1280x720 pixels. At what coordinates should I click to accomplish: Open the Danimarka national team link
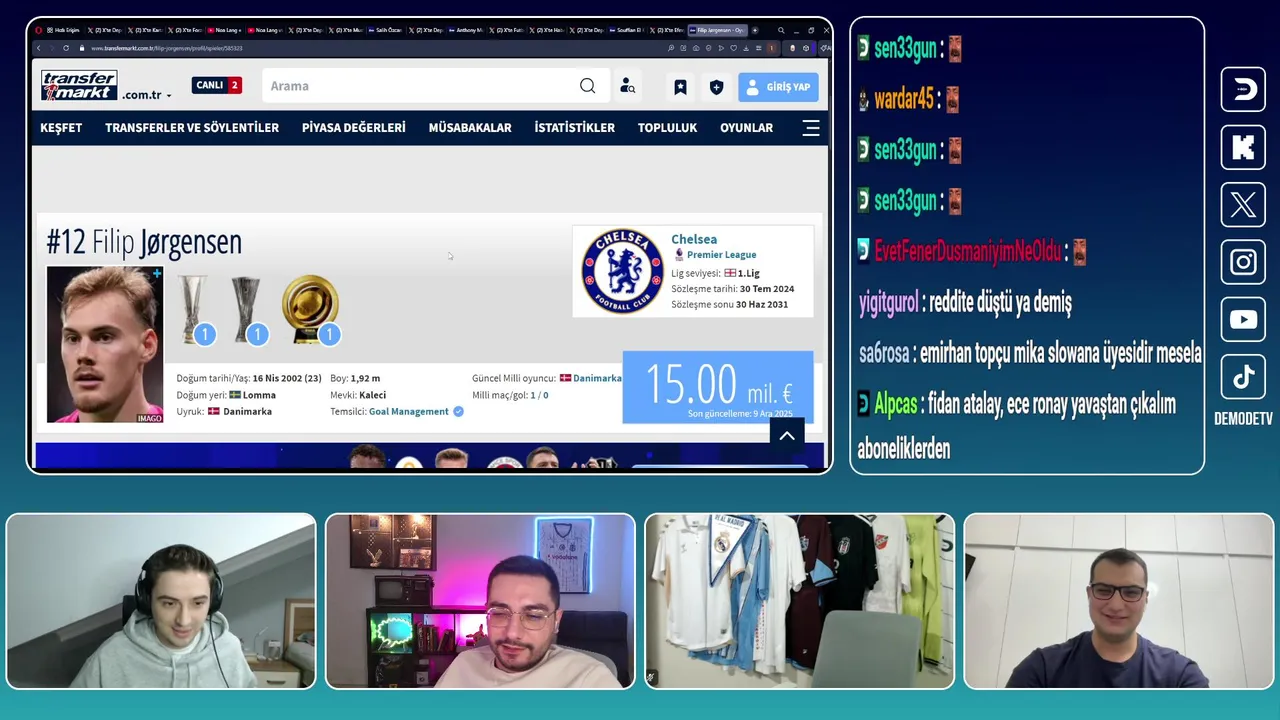[x=597, y=378]
